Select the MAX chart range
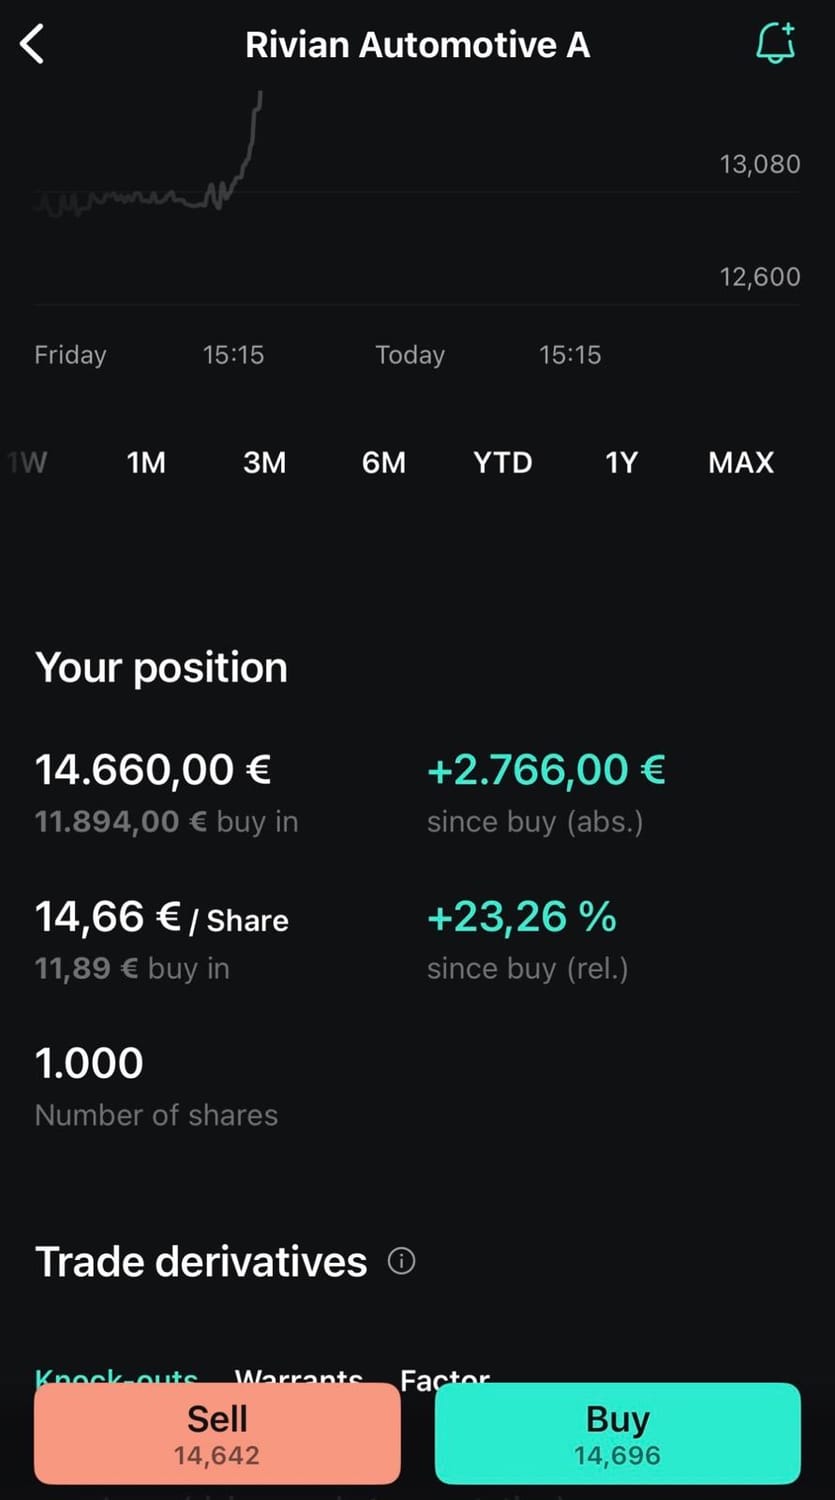Screen dimensions: 835x1500 tap(741, 463)
